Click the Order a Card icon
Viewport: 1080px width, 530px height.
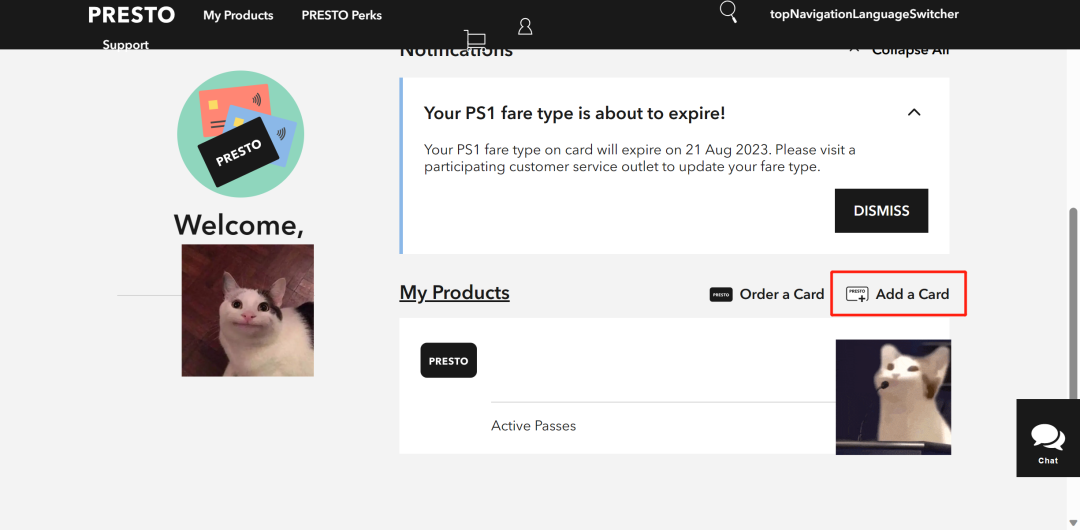721,294
